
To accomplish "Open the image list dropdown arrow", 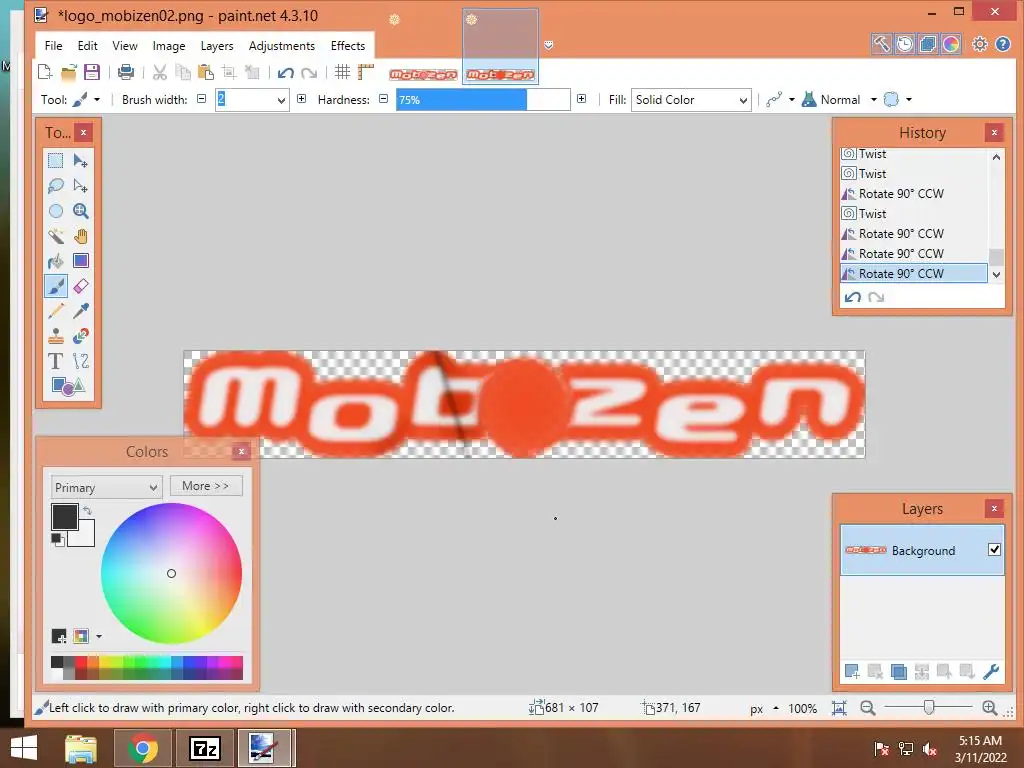I will coord(549,44).
